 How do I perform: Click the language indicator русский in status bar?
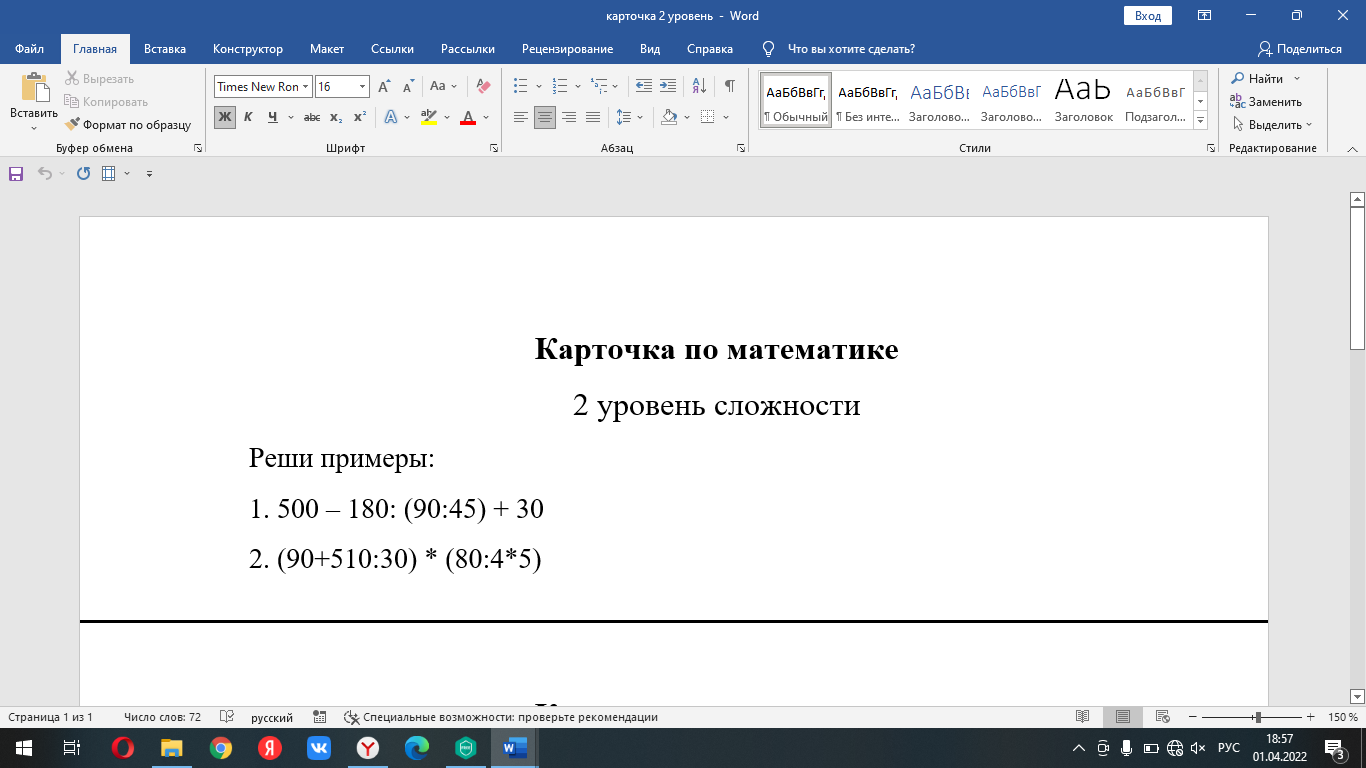coord(272,717)
